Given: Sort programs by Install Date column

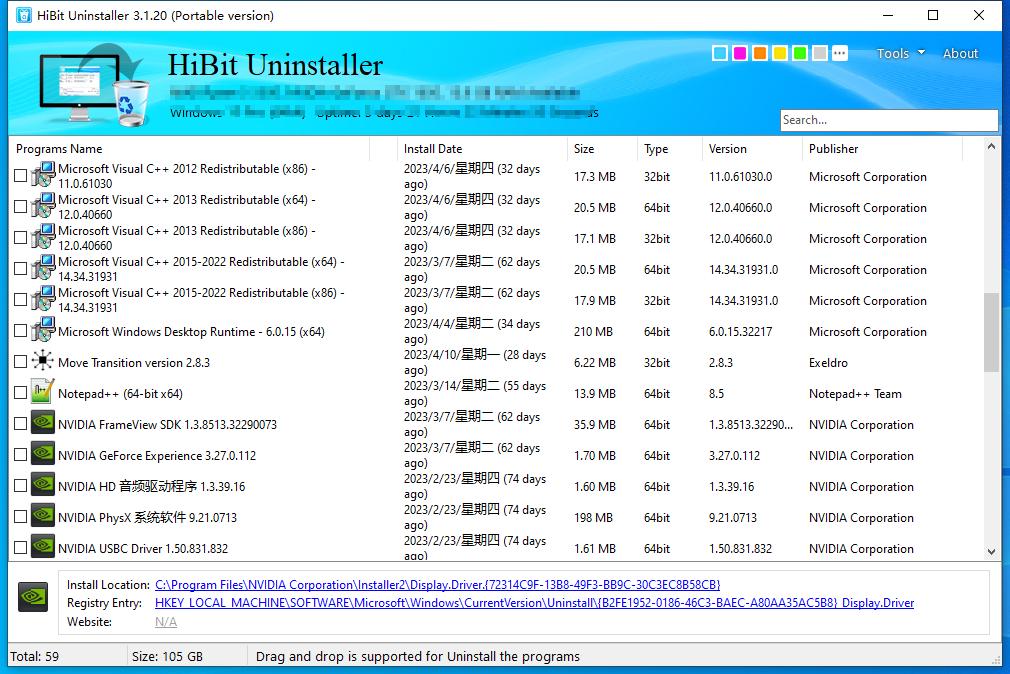Looking at the screenshot, I should coord(433,149).
